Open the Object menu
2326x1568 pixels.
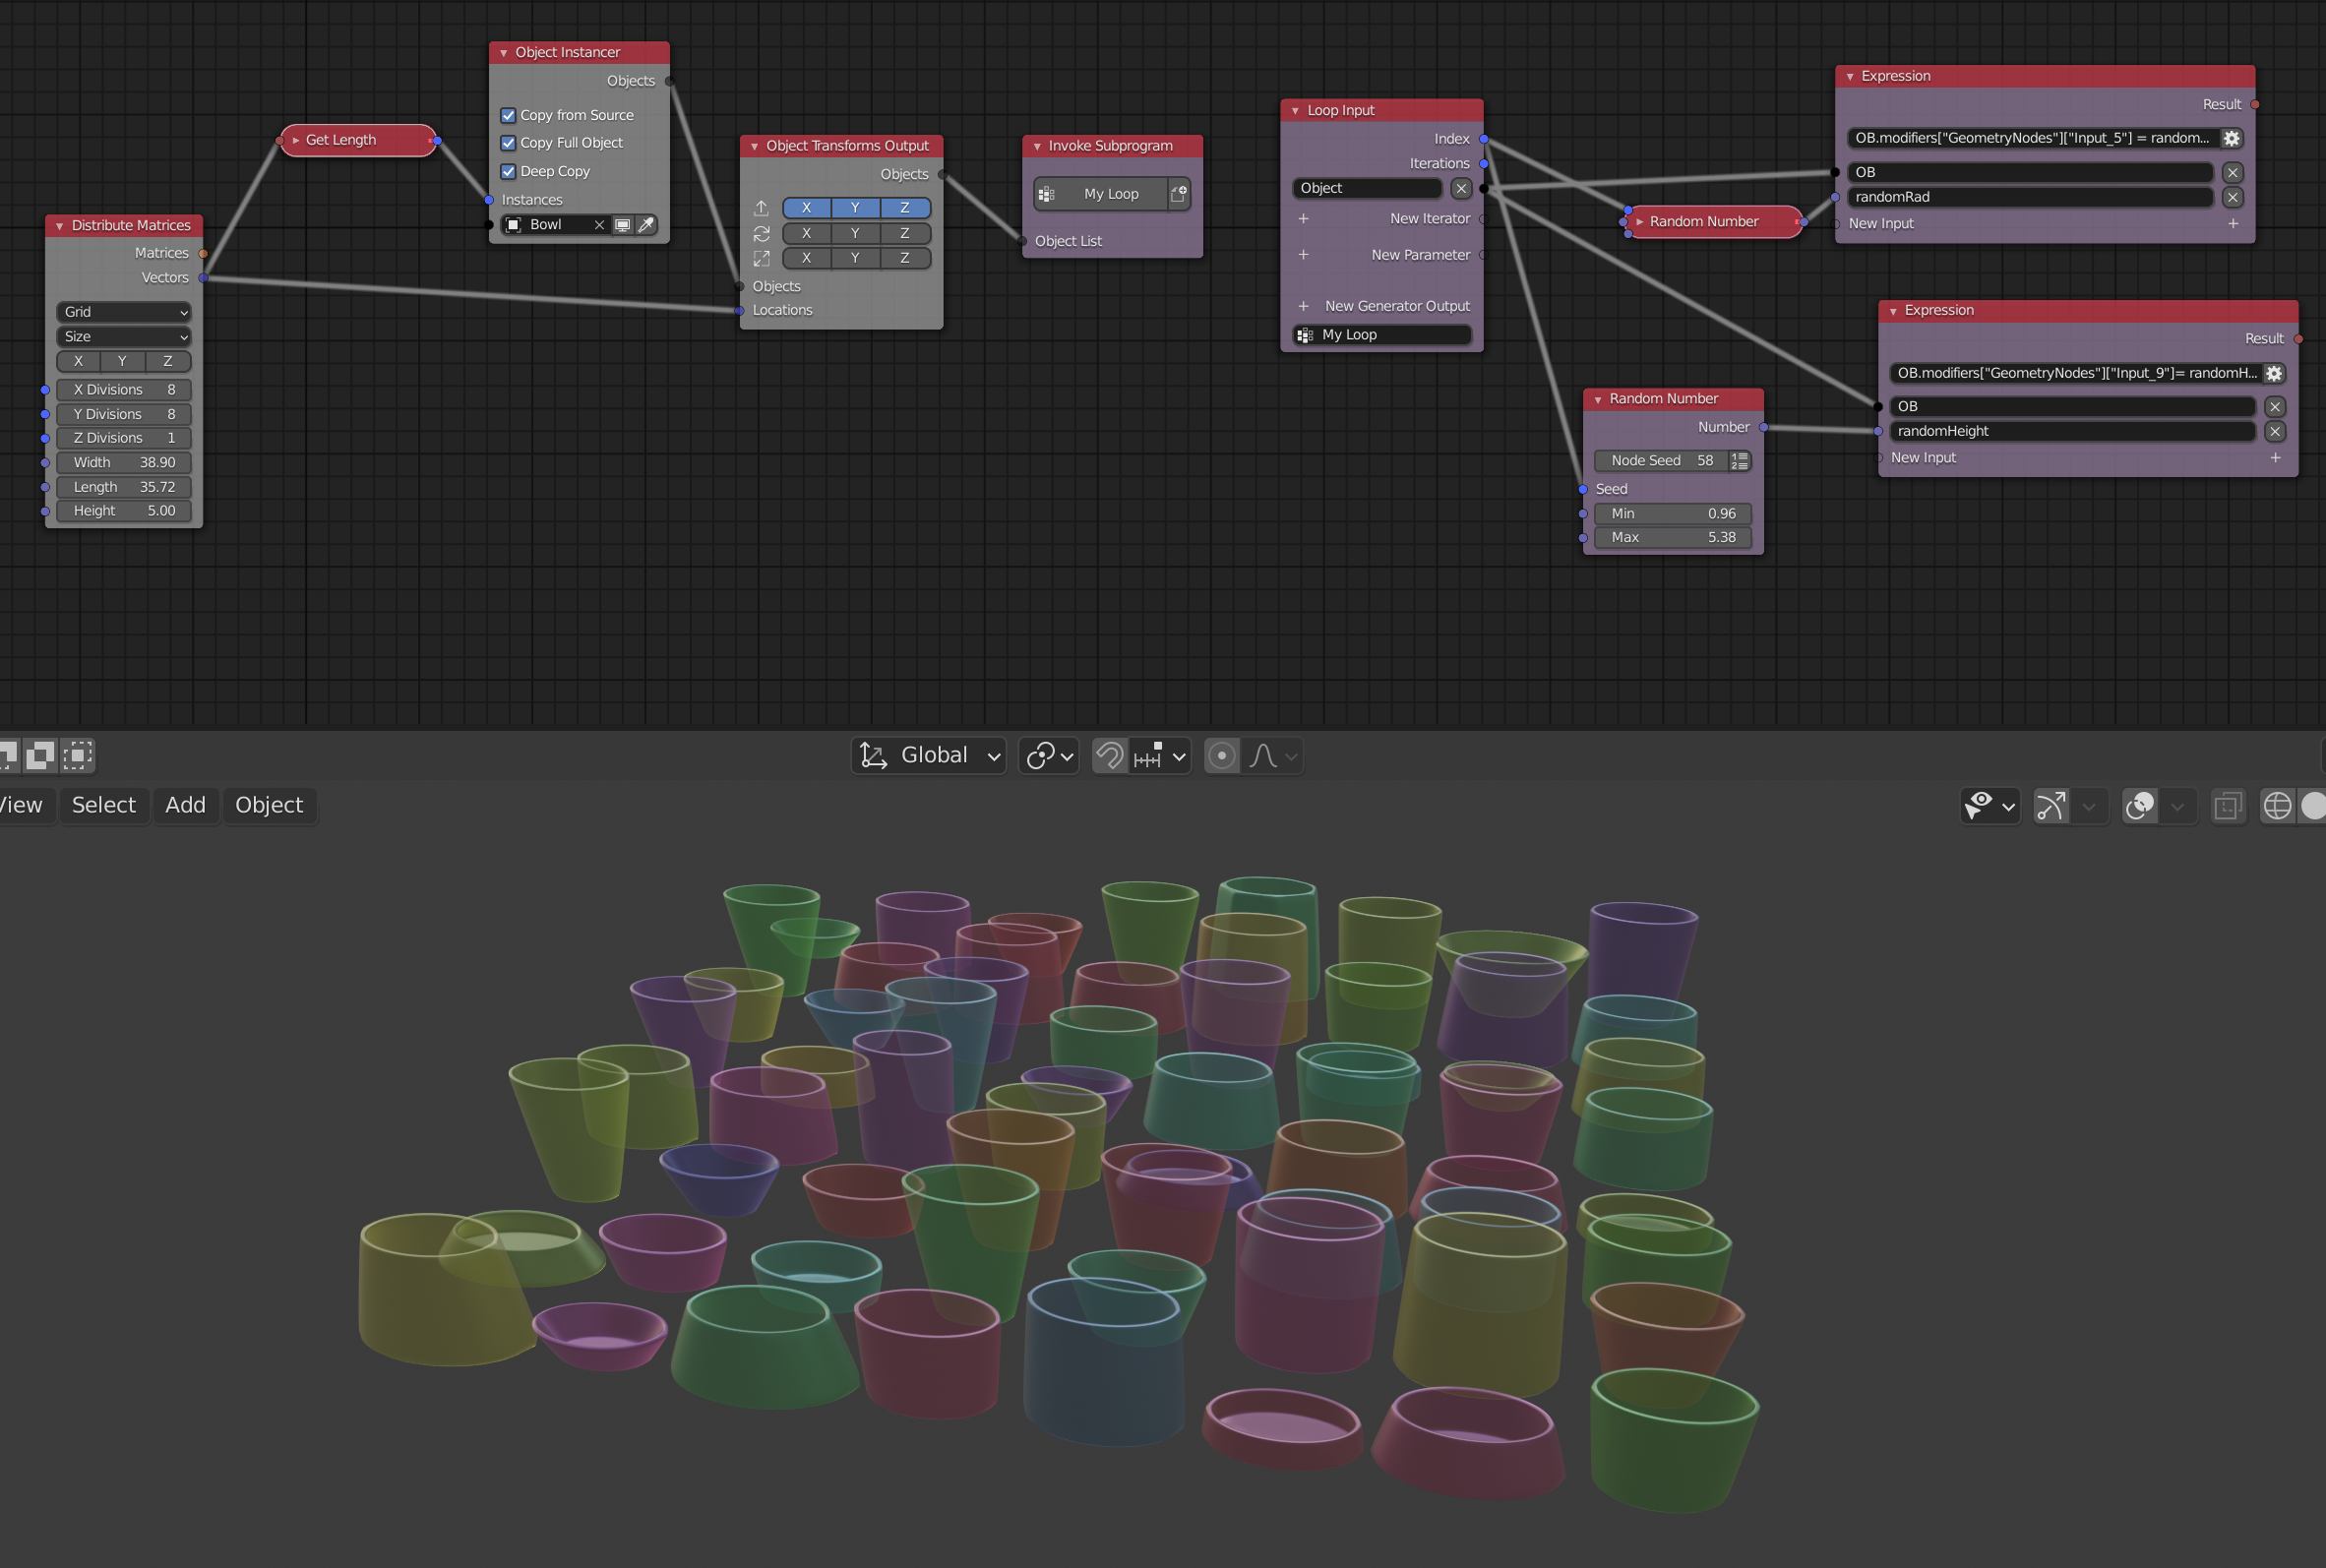(269, 806)
